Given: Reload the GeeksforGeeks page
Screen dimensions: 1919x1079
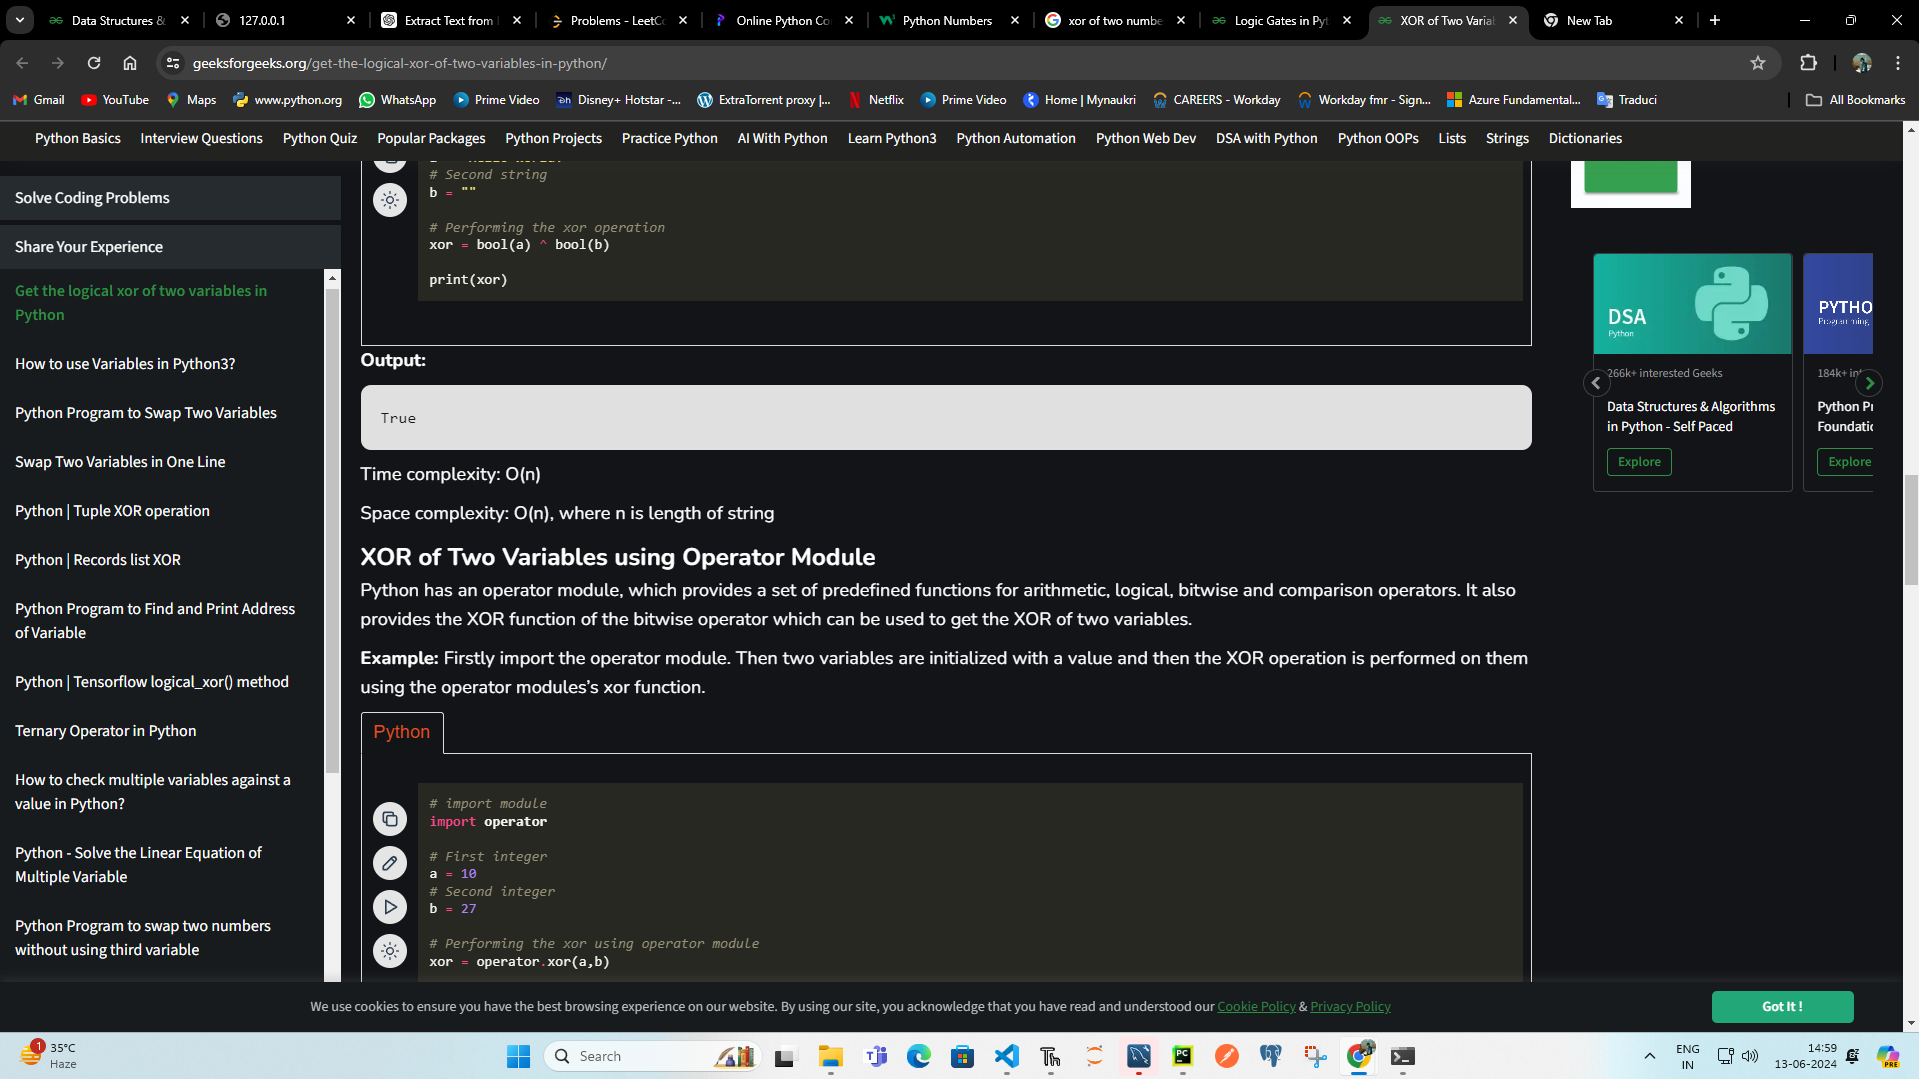Looking at the screenshot, I should (94, 63).
